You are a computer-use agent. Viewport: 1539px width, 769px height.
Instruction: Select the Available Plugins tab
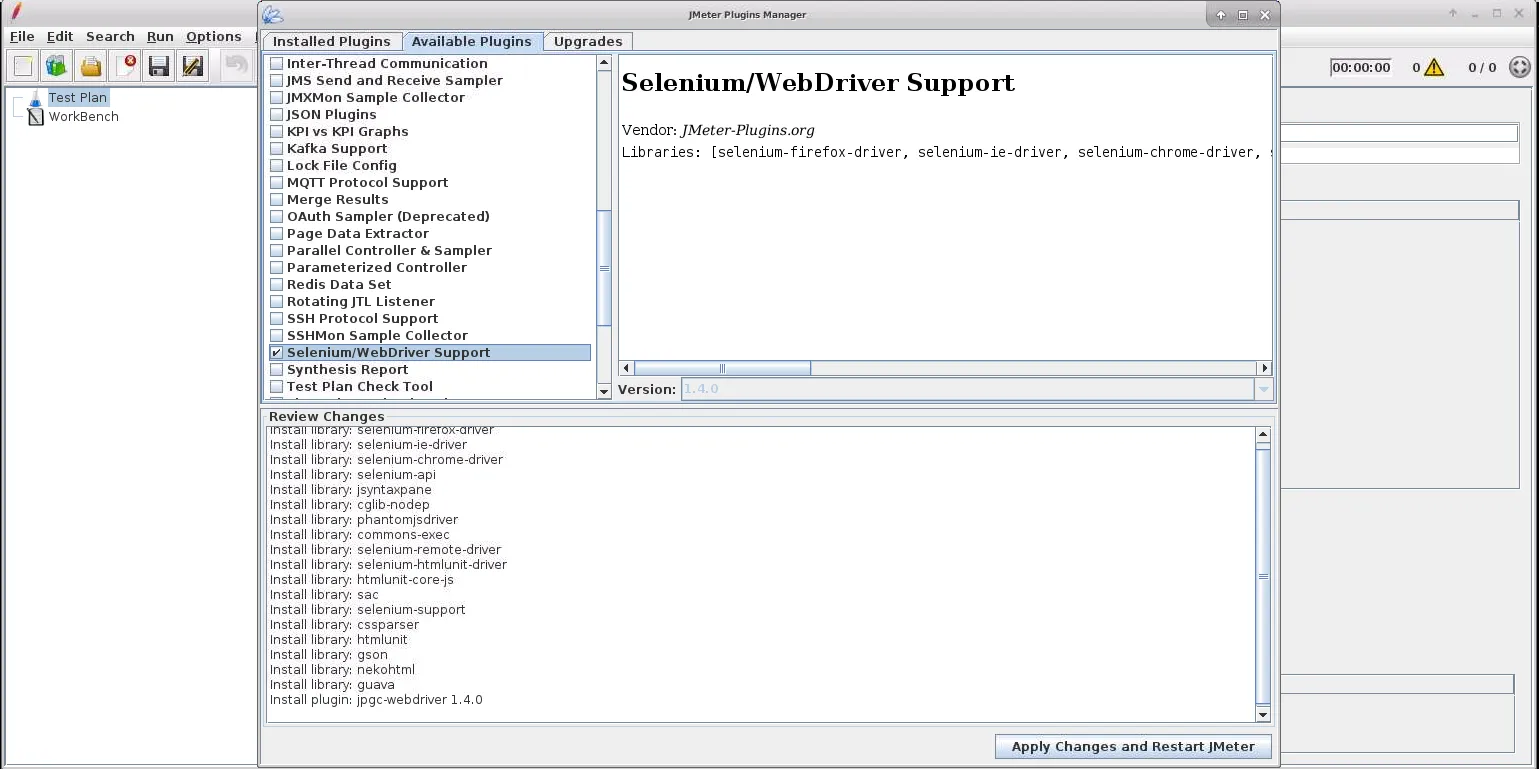(x=472, y=41)
